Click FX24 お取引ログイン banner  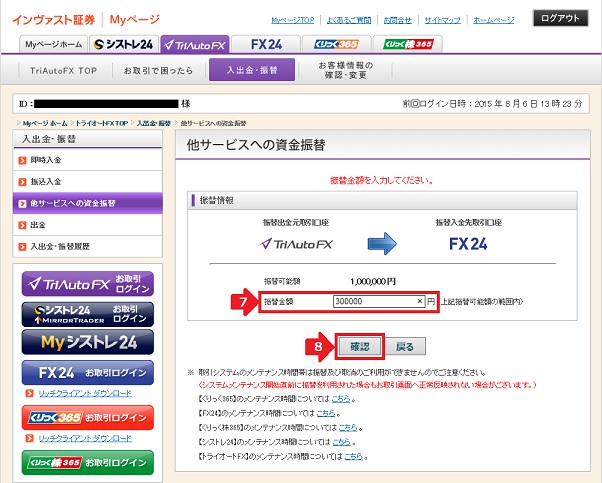[x=88, y=372]
